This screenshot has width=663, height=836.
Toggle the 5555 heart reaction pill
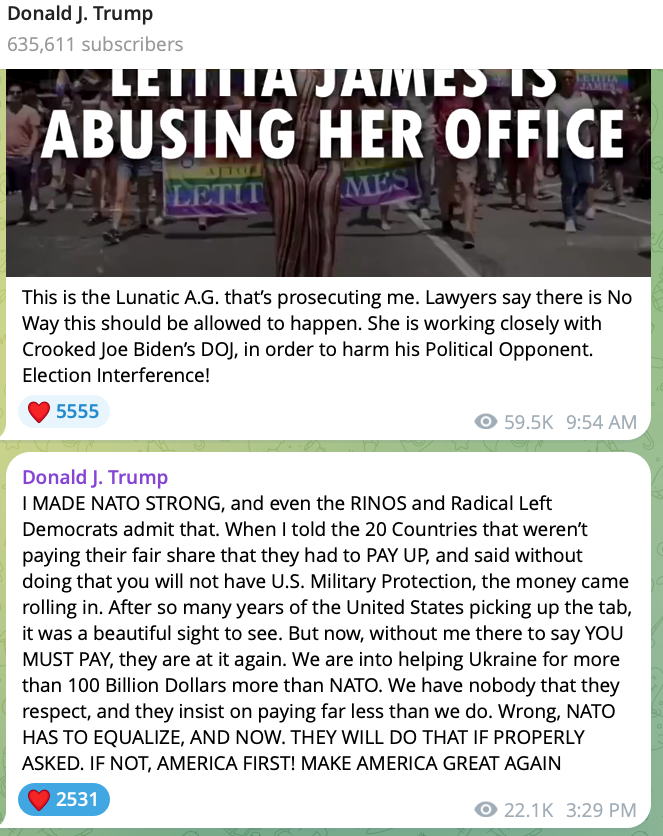point(63,412)
